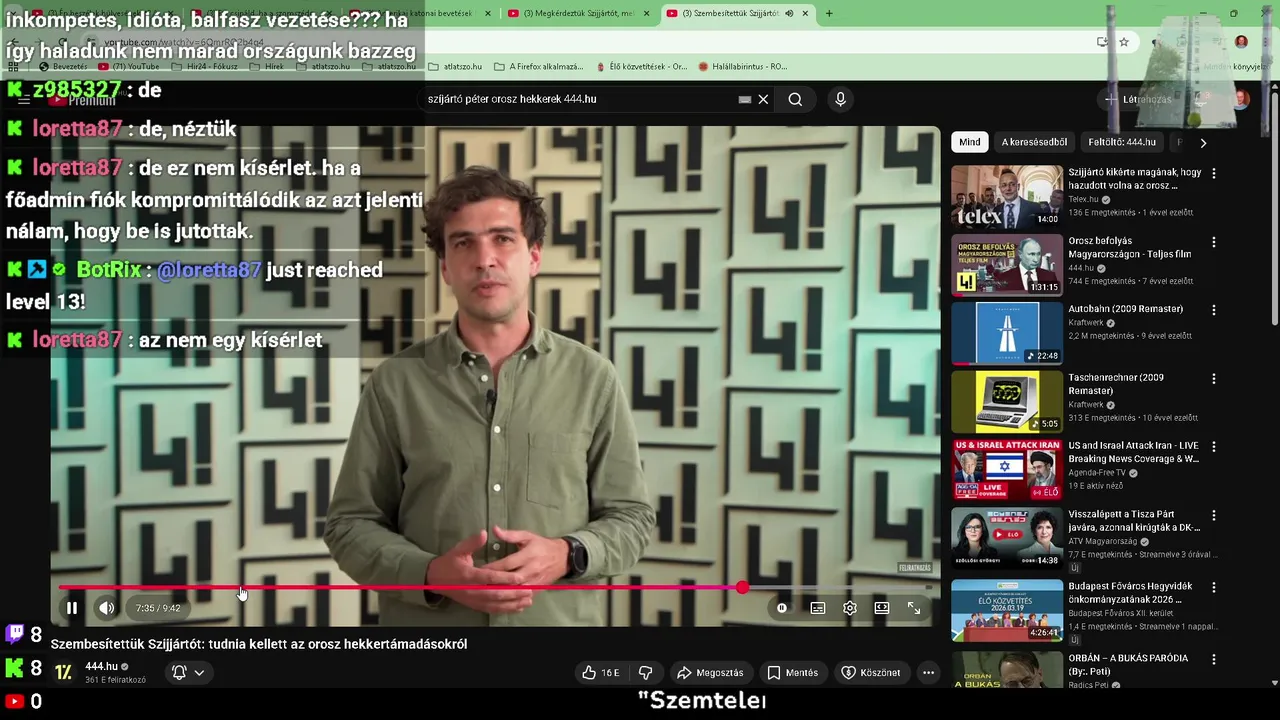Like the video with thumbs up
Screen dimensions: 1280x720
[601, 673]
